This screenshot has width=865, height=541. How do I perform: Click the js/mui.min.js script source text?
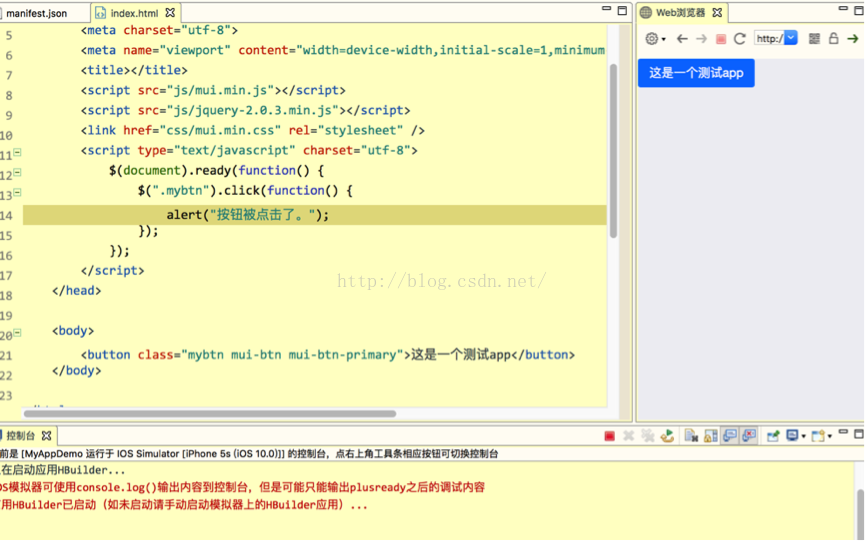[x=221, y=90]
